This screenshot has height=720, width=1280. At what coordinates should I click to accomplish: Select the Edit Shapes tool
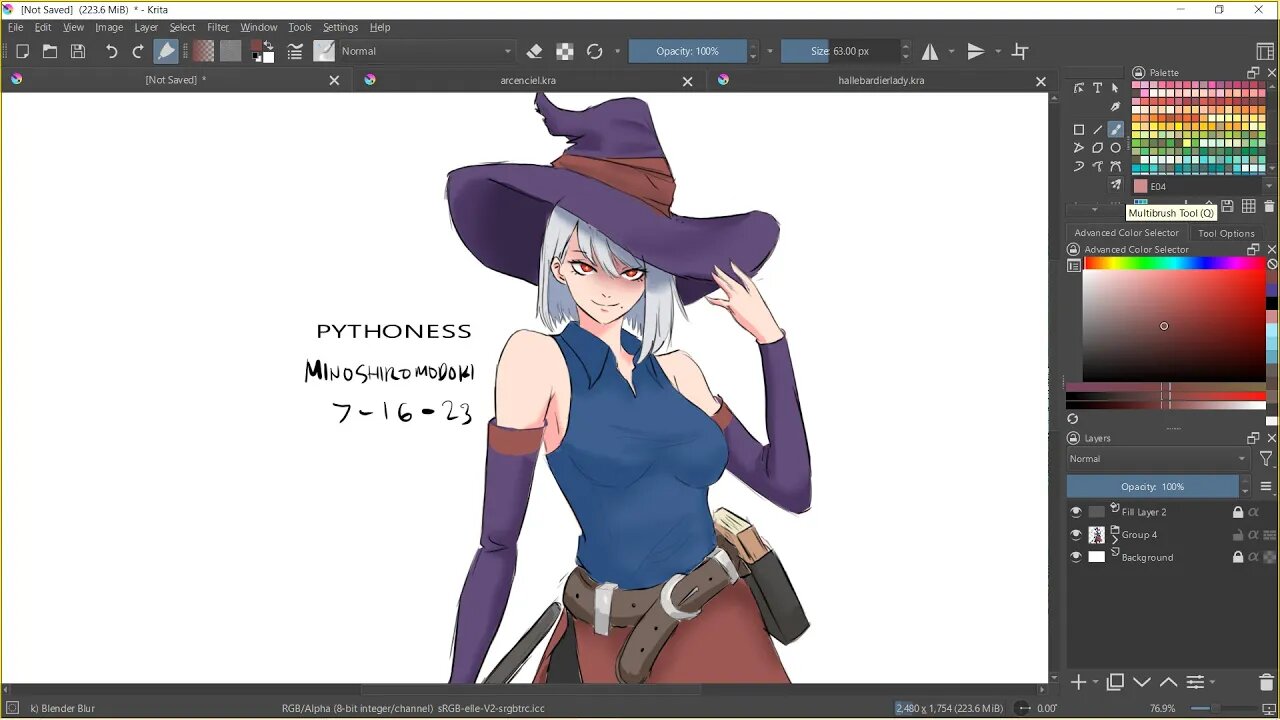1079,88
